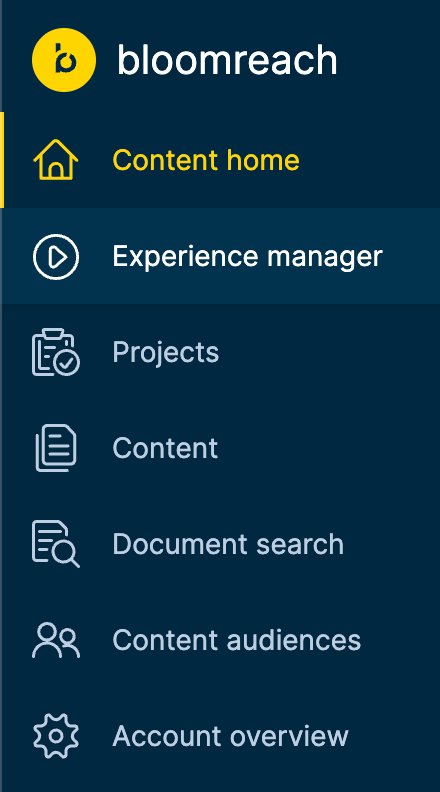Click the Content audiences people icon

coord(56,640)
